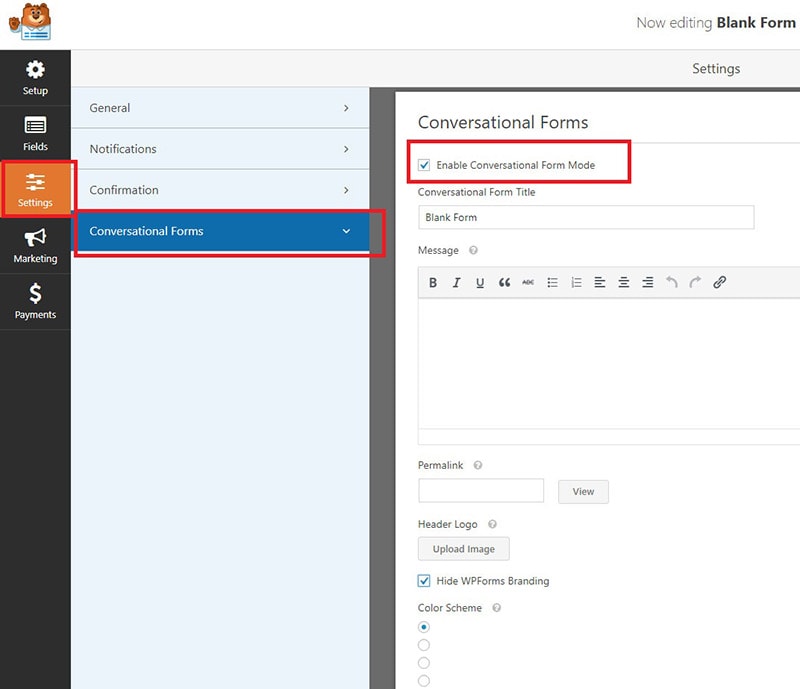
Task: Align message text right
Action: click(647, 282)
